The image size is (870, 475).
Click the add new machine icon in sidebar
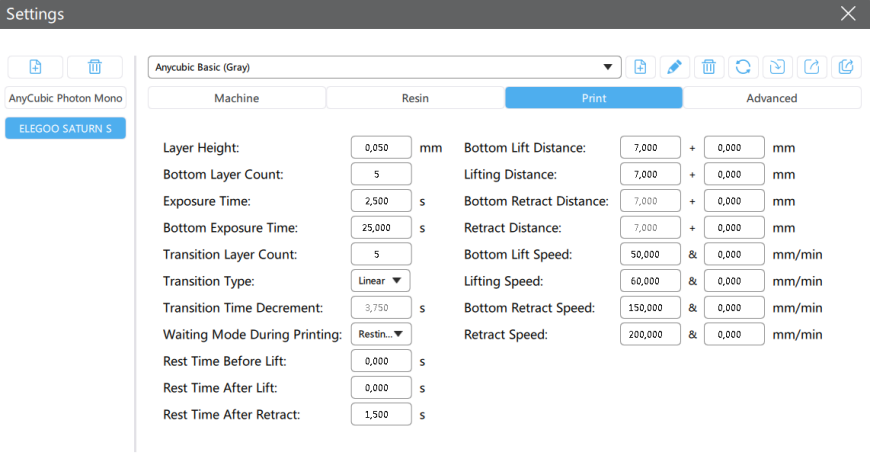pos(35,67)
